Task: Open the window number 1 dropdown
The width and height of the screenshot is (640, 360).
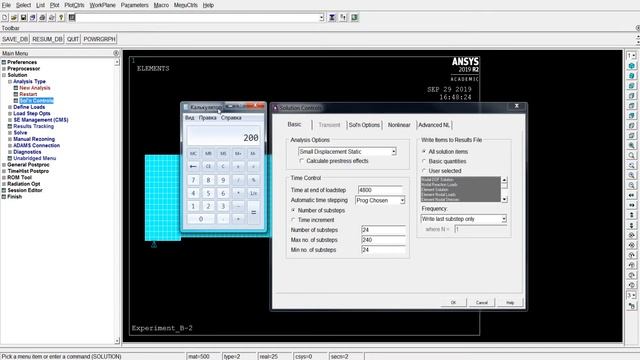Action: pos(631,55)
